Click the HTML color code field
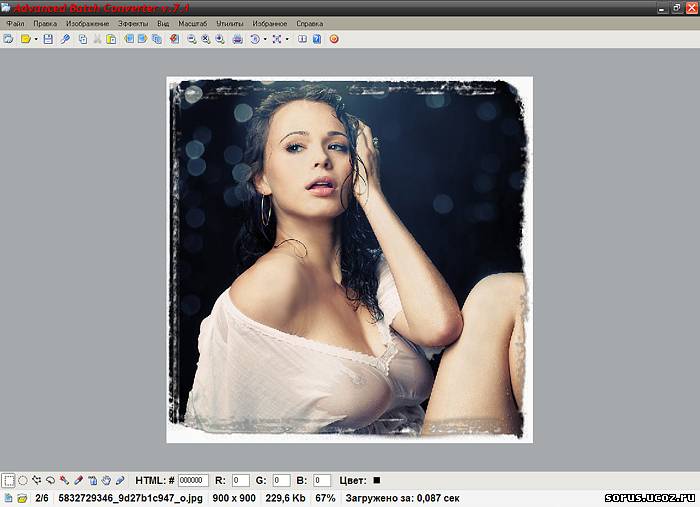Screen dimensions: 700x507 point(193,480)
